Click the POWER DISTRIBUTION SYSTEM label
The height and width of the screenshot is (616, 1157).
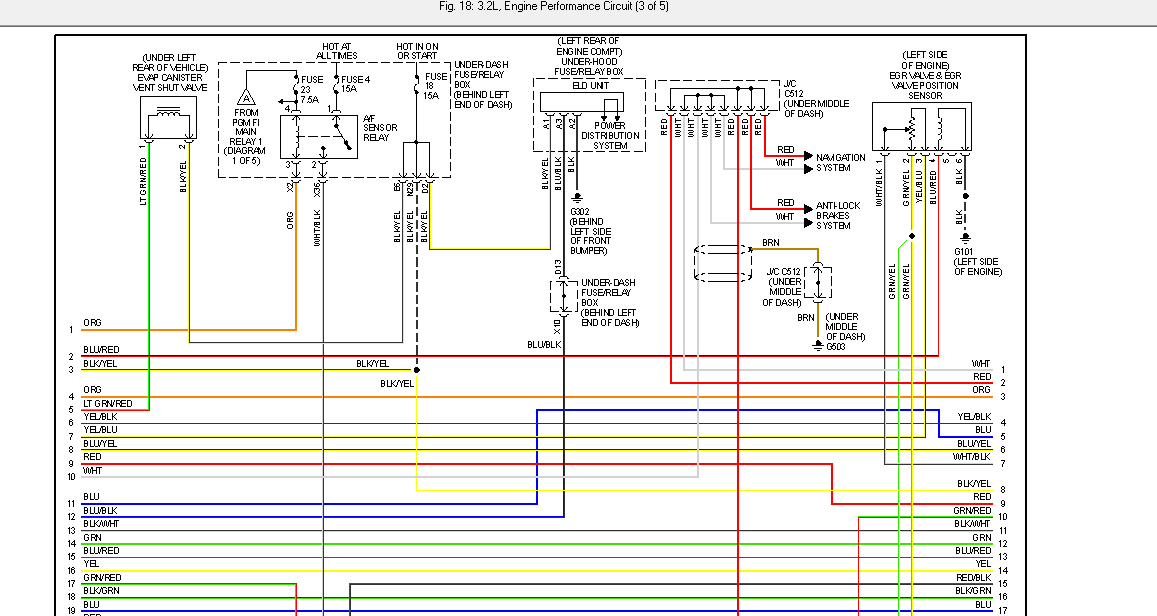(610, 136)
